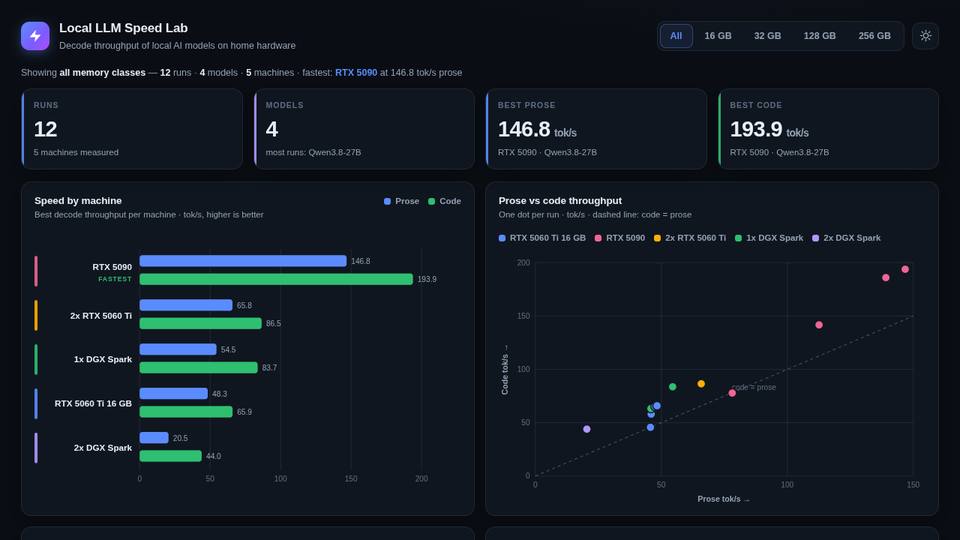
Task: Toggle RTX 5090 scatter legend entry
Action: click(x=620, y=238)
